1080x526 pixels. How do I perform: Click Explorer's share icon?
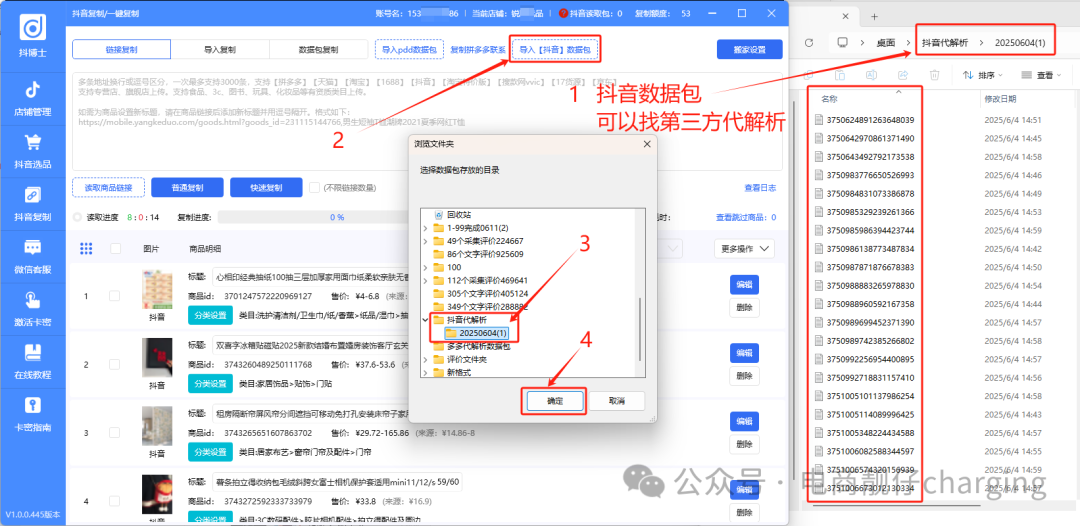[x=902, y=74]
